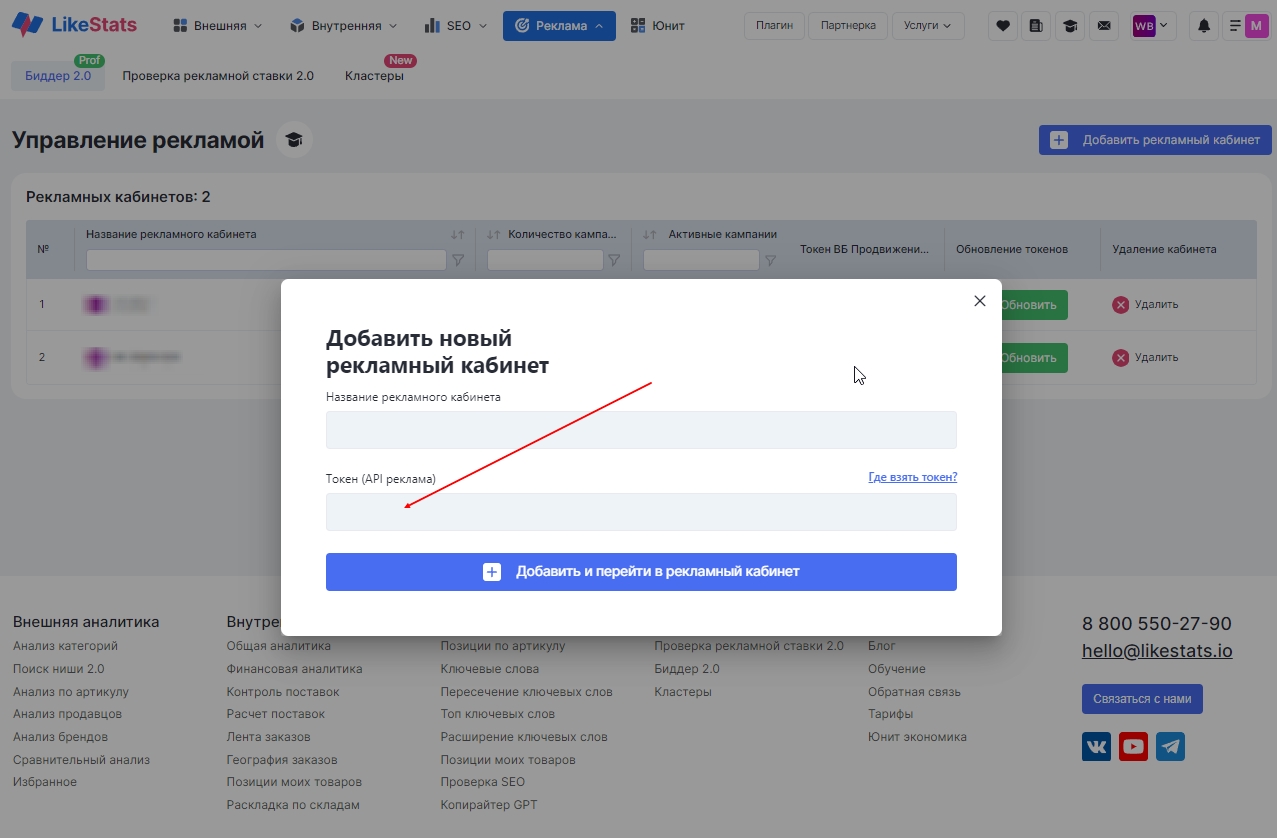Click the VK social icon
The height and width of the screenshot is (838, 1277).
coord(1097,746)
